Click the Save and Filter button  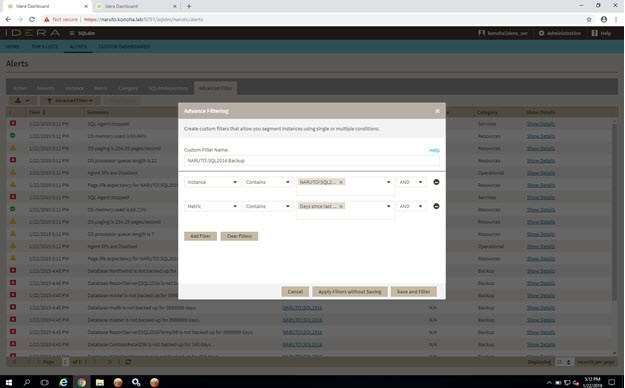point(413,291)
